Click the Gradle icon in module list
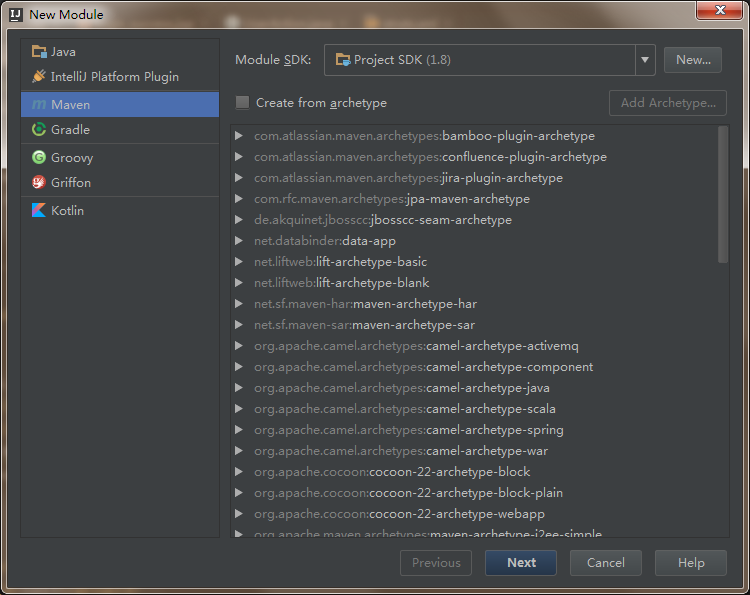Image resolution: width=750 pixels, height=595 pixels. pos(39,129)
